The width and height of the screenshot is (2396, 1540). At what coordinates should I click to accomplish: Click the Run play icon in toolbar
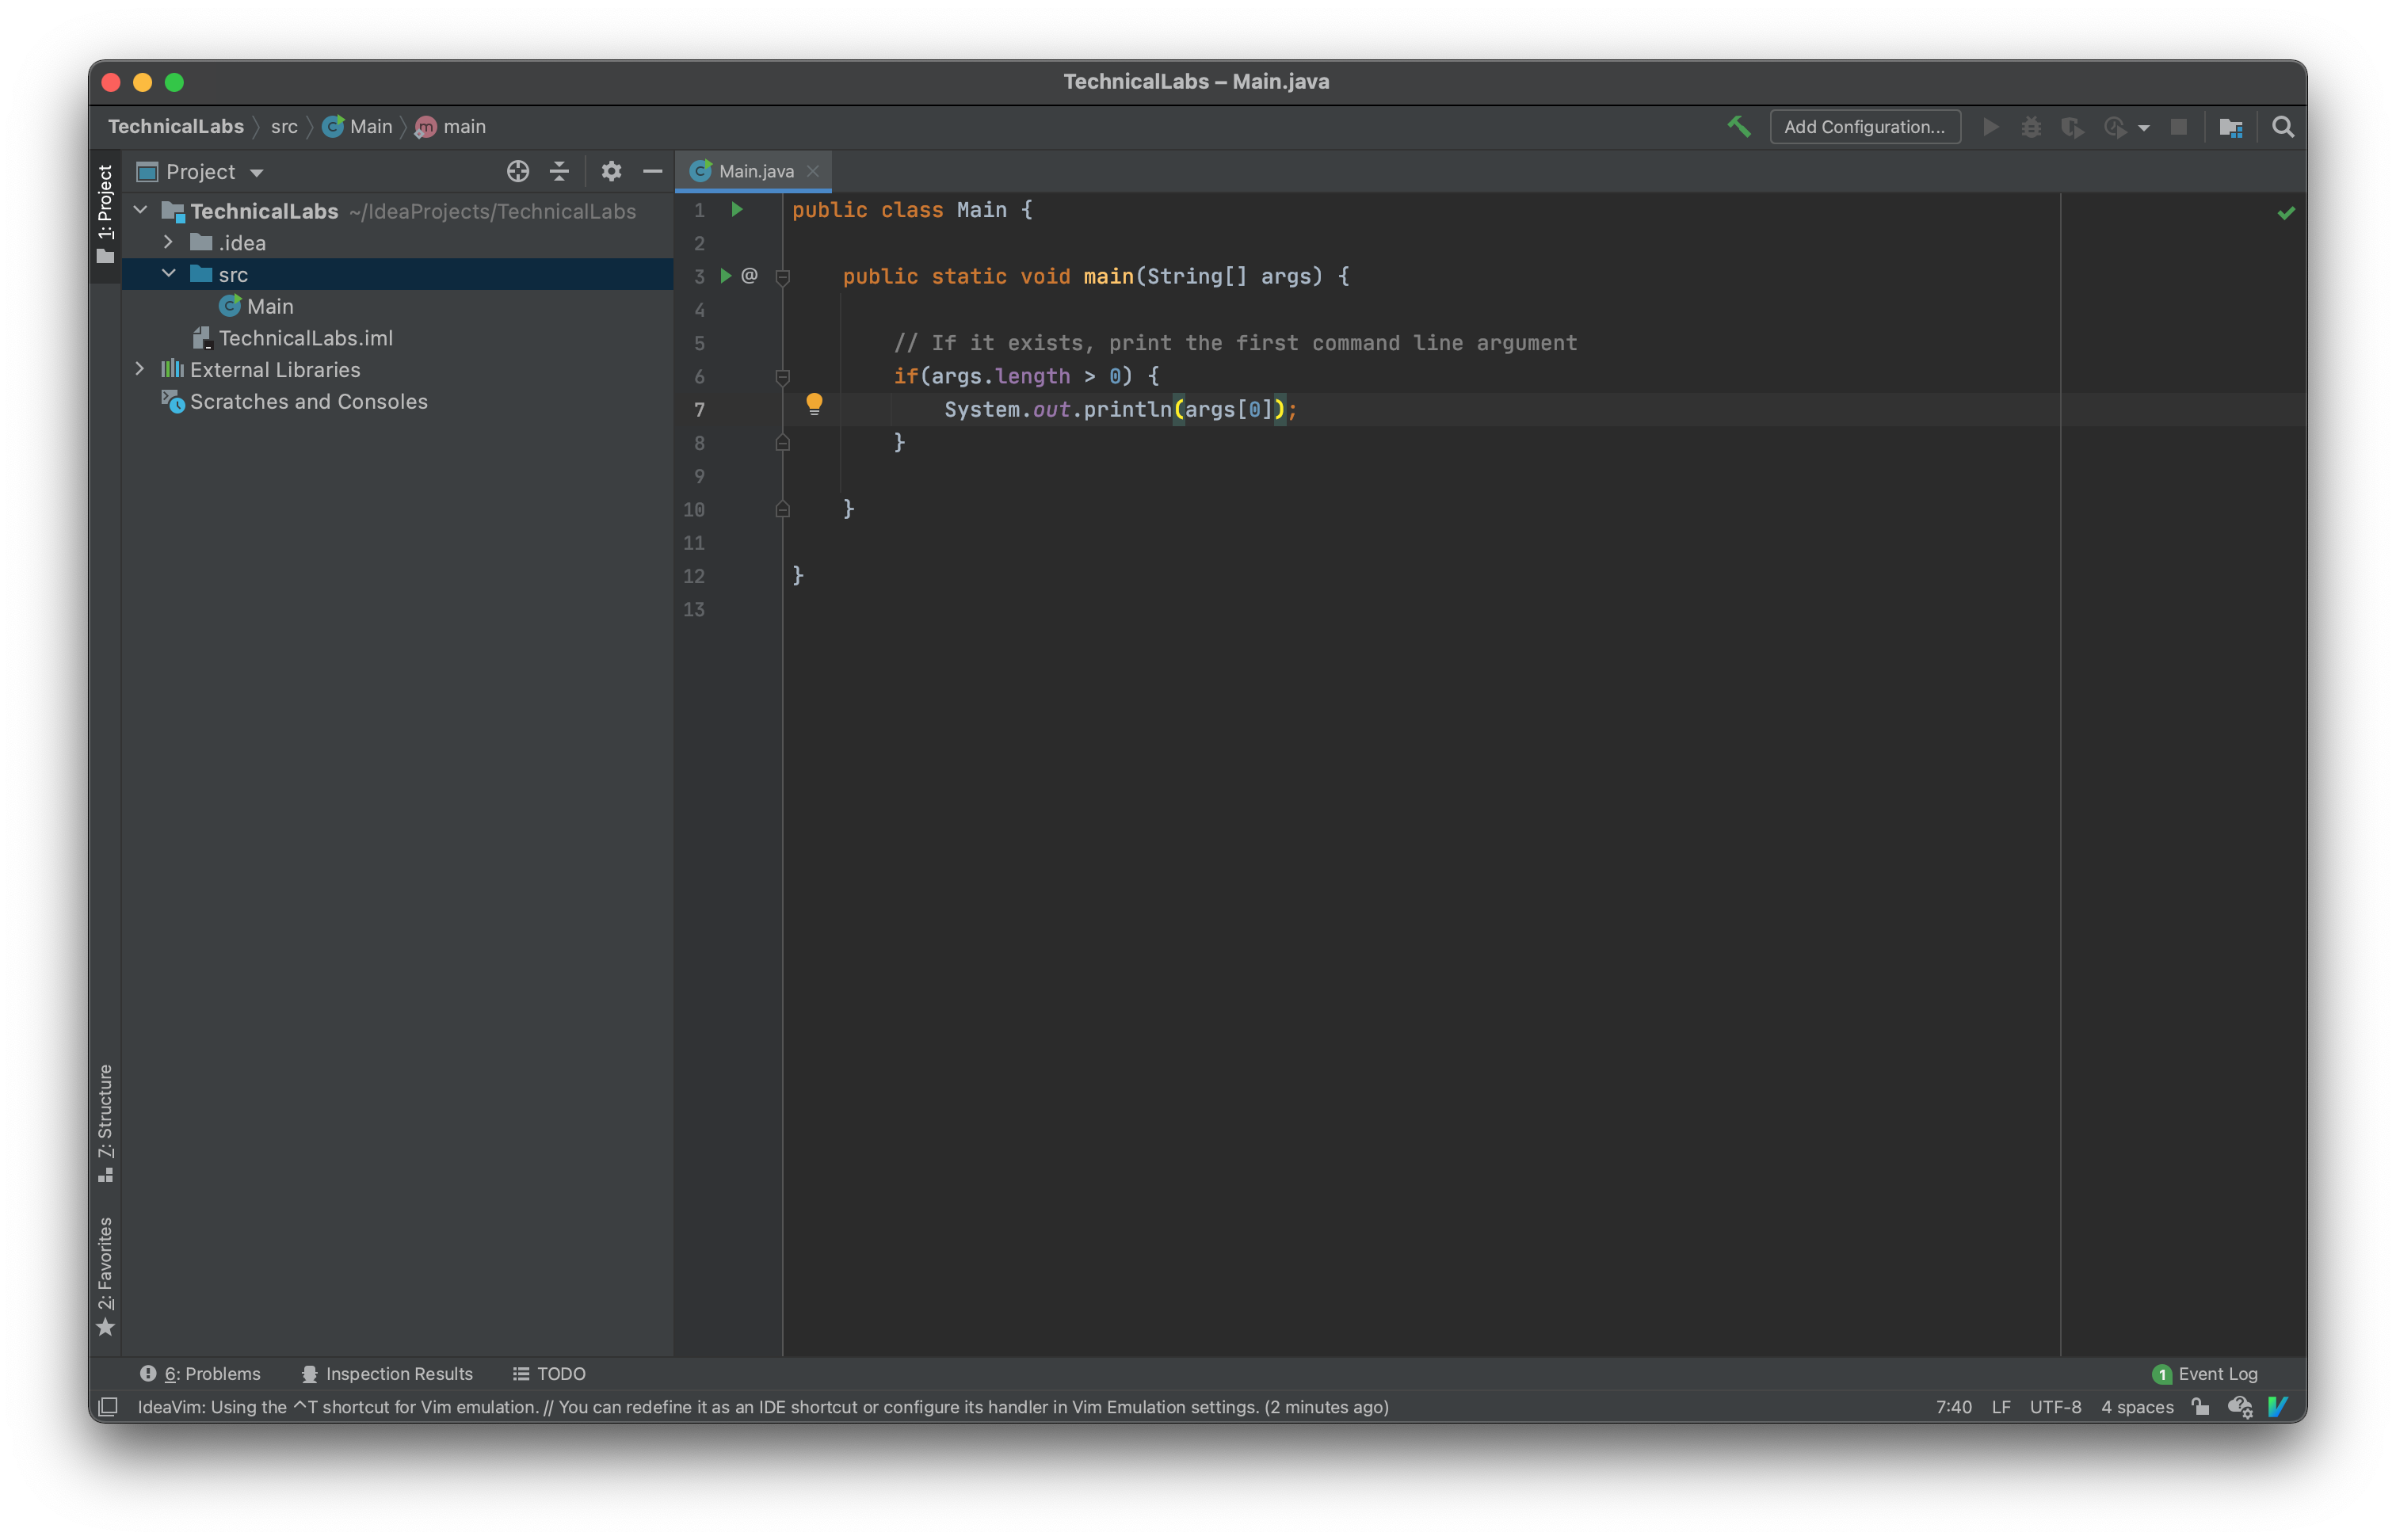pyautogui.click(x=1990, y=127)
